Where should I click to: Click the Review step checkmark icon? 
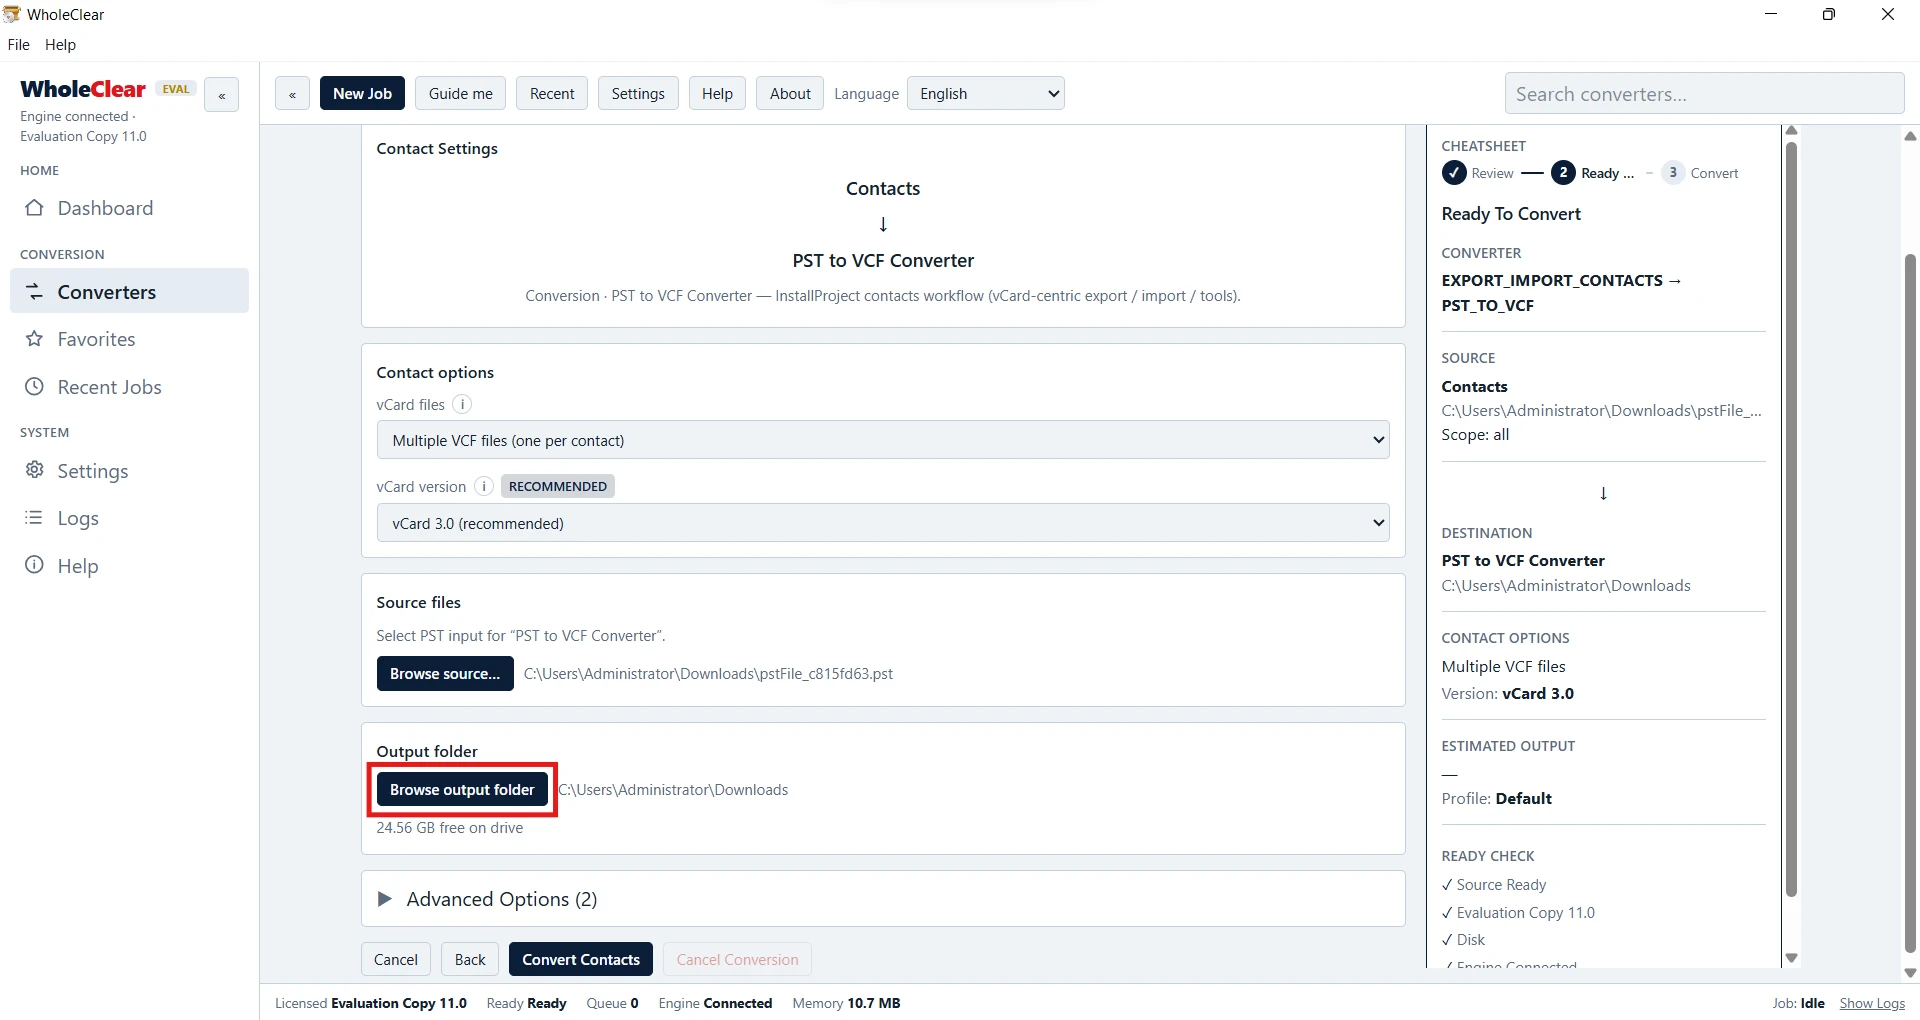pos(1454,173)
